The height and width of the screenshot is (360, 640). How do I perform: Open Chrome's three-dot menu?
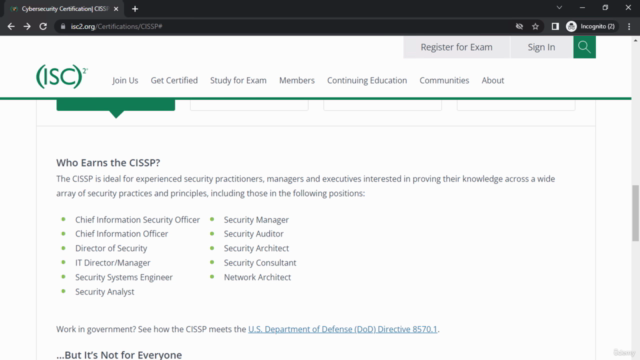(x=629, y=27)
